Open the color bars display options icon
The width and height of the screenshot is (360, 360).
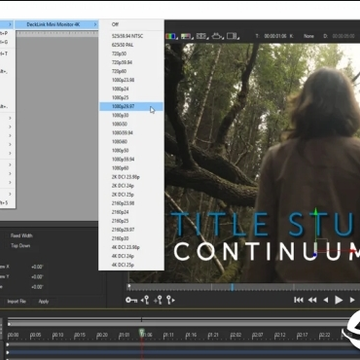coord(186,36)
